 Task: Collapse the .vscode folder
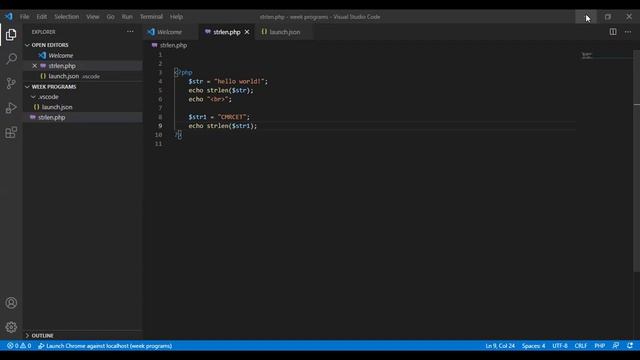33,97
